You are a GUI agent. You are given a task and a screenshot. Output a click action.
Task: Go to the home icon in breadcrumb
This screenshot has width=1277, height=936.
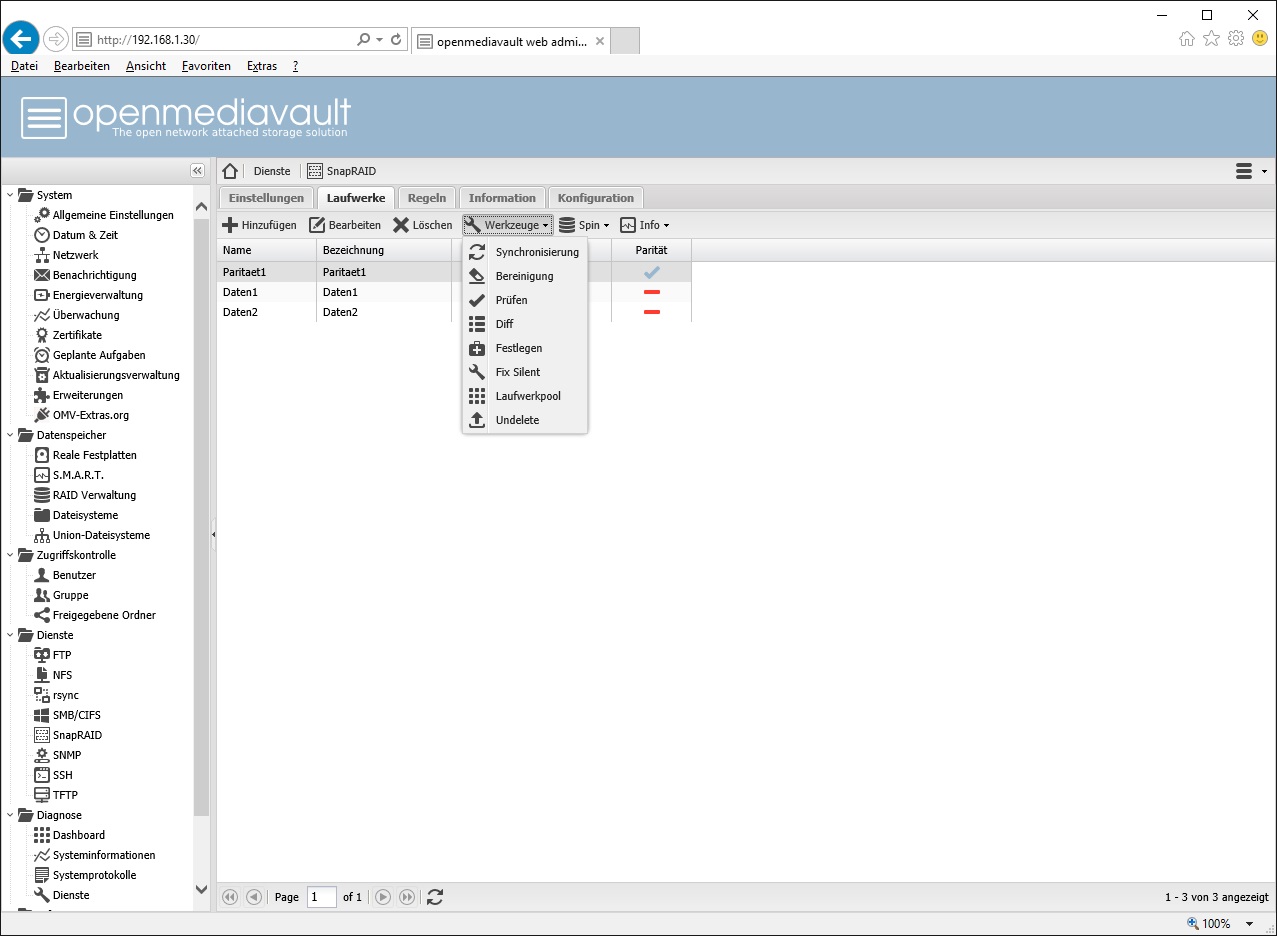click(x=230, y=171)
